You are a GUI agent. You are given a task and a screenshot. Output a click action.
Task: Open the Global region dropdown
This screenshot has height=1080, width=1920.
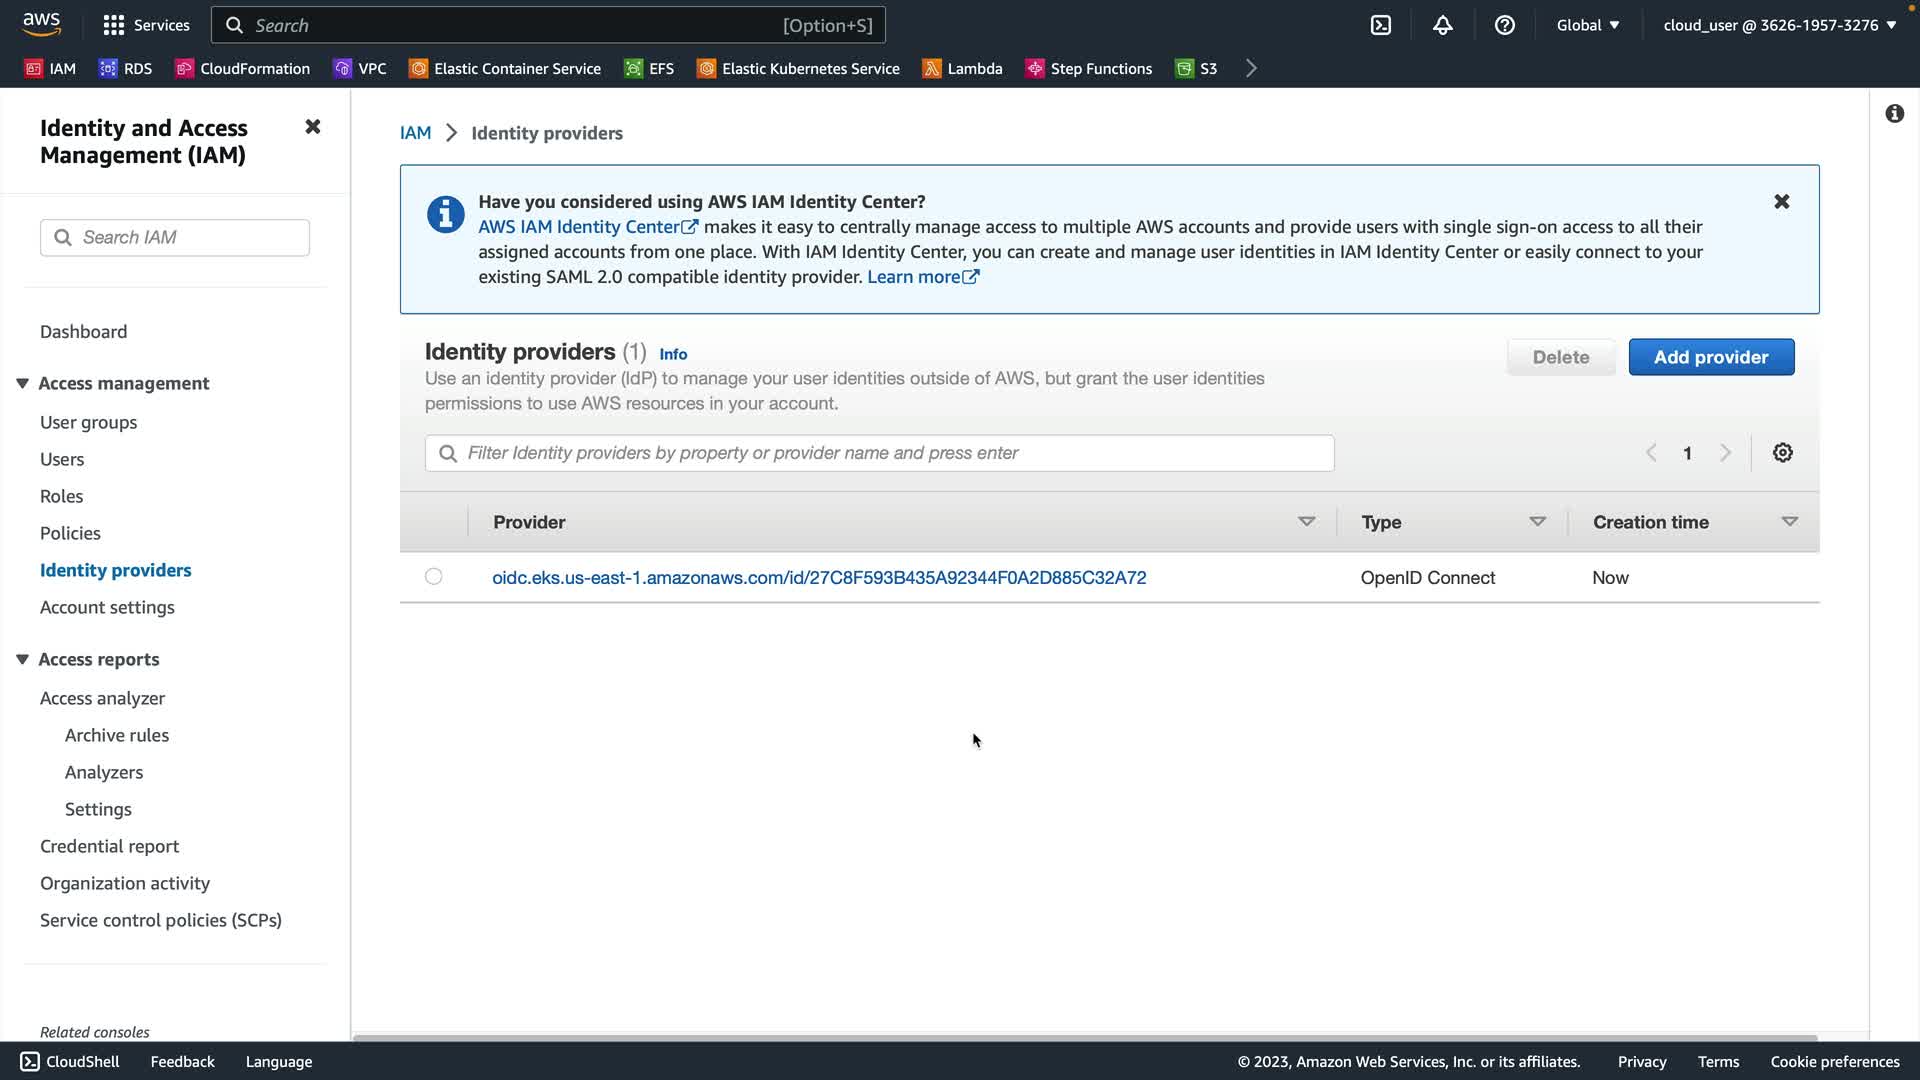tap(1587, 25)
